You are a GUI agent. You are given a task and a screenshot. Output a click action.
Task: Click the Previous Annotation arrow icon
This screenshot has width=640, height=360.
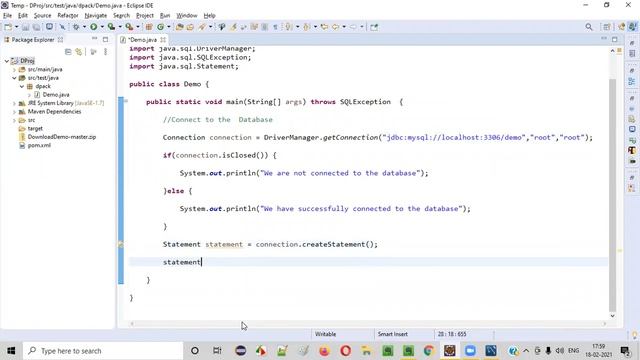pyautogui.click(x=306, y=27)
